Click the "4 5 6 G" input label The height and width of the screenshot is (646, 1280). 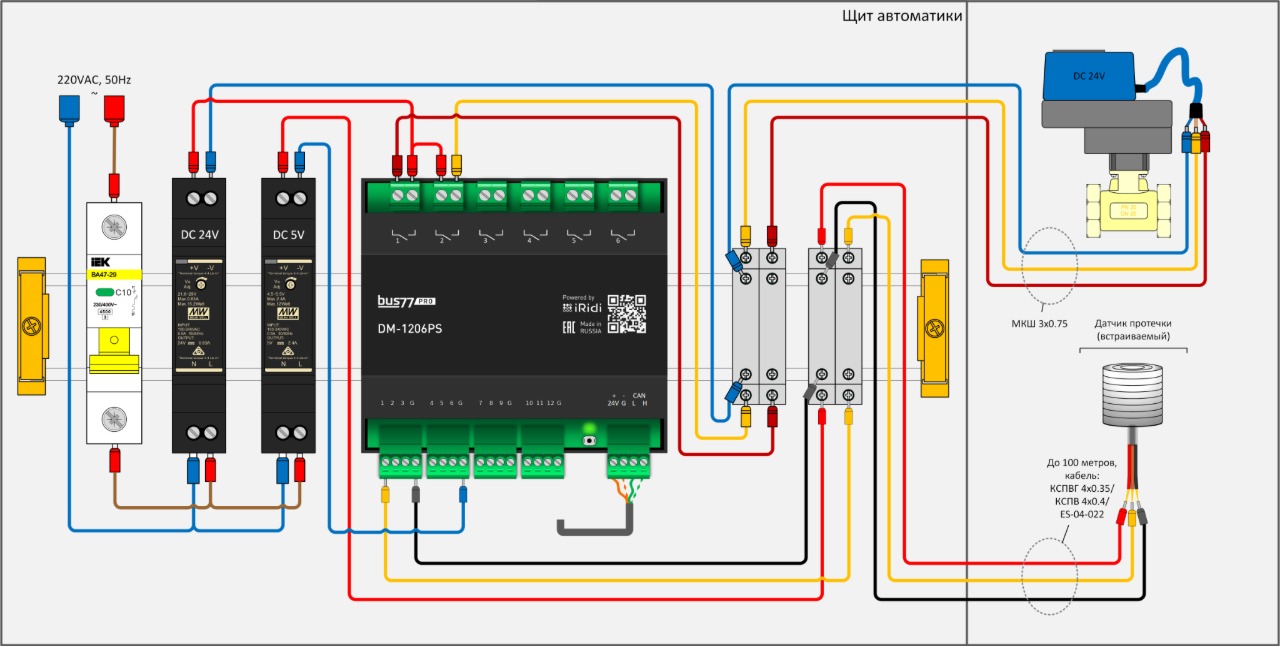pyautogui.click(x=445, y=403)
